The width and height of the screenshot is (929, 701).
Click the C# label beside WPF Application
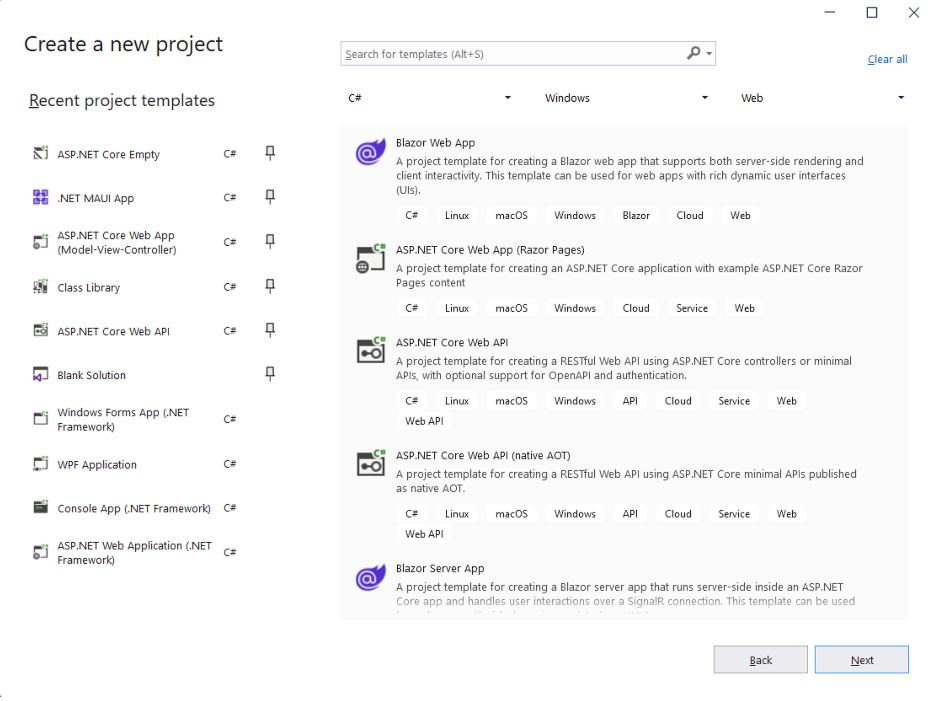point(230,464)
